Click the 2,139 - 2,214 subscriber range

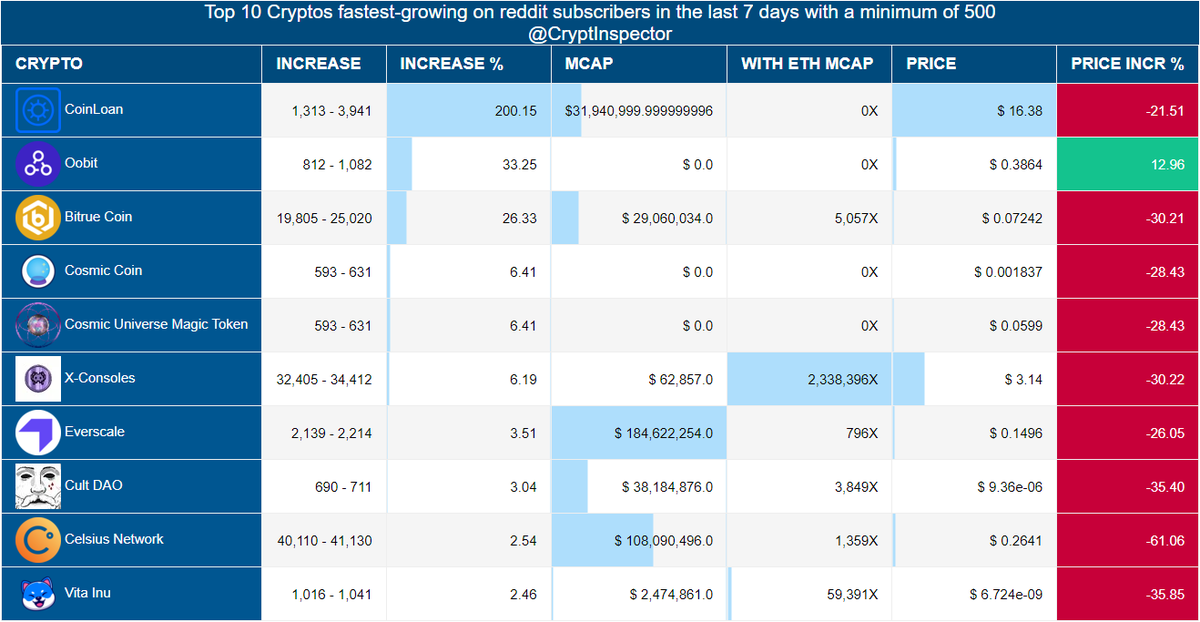[332, 434]
